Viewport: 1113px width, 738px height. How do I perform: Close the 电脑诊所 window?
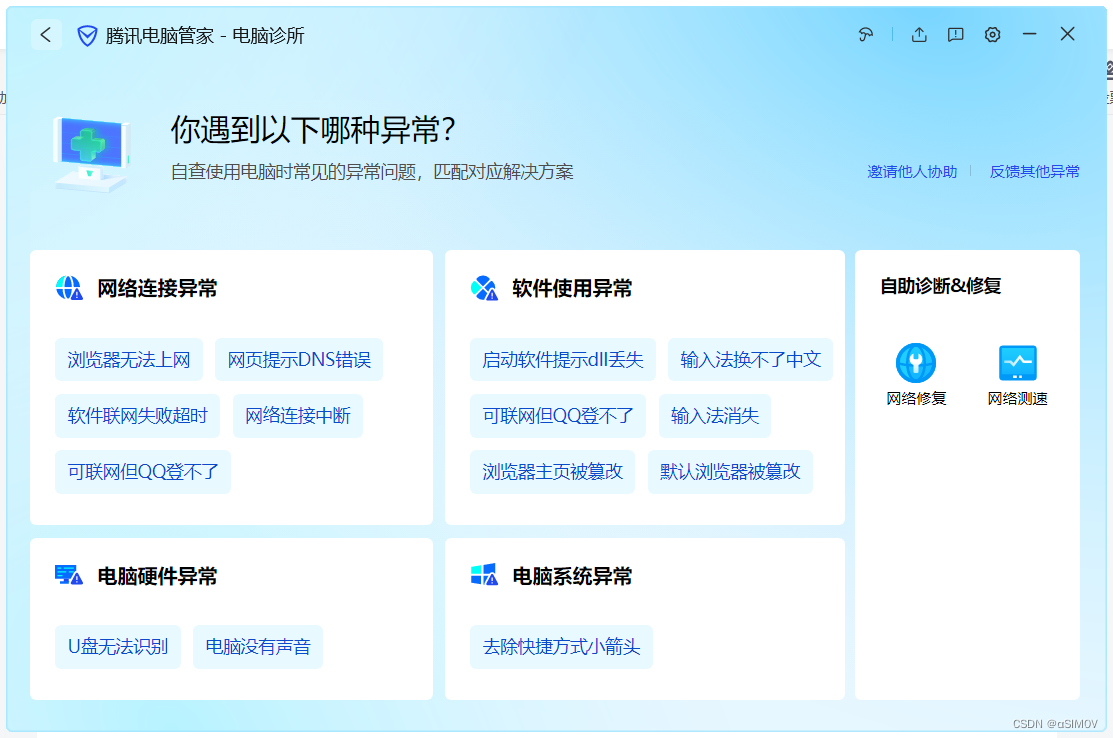1067,34
